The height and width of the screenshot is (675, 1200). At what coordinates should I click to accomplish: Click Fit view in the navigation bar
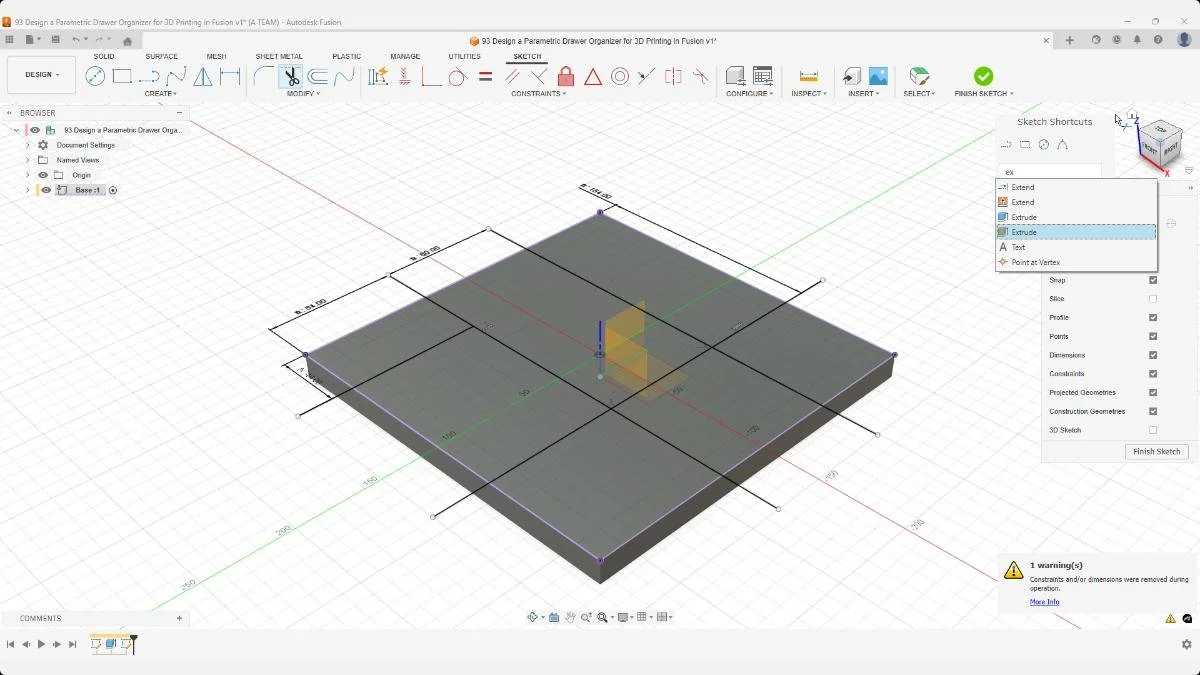pos(602,617)
